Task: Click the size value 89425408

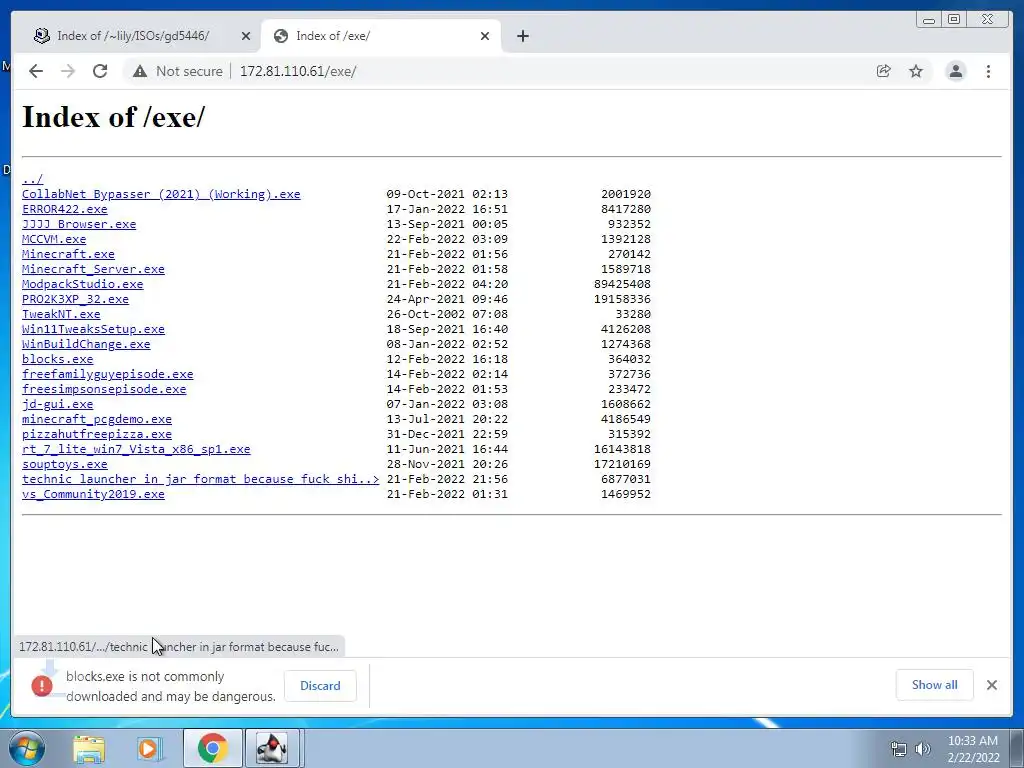Action: pyautogui.click(x=622, y=284)
